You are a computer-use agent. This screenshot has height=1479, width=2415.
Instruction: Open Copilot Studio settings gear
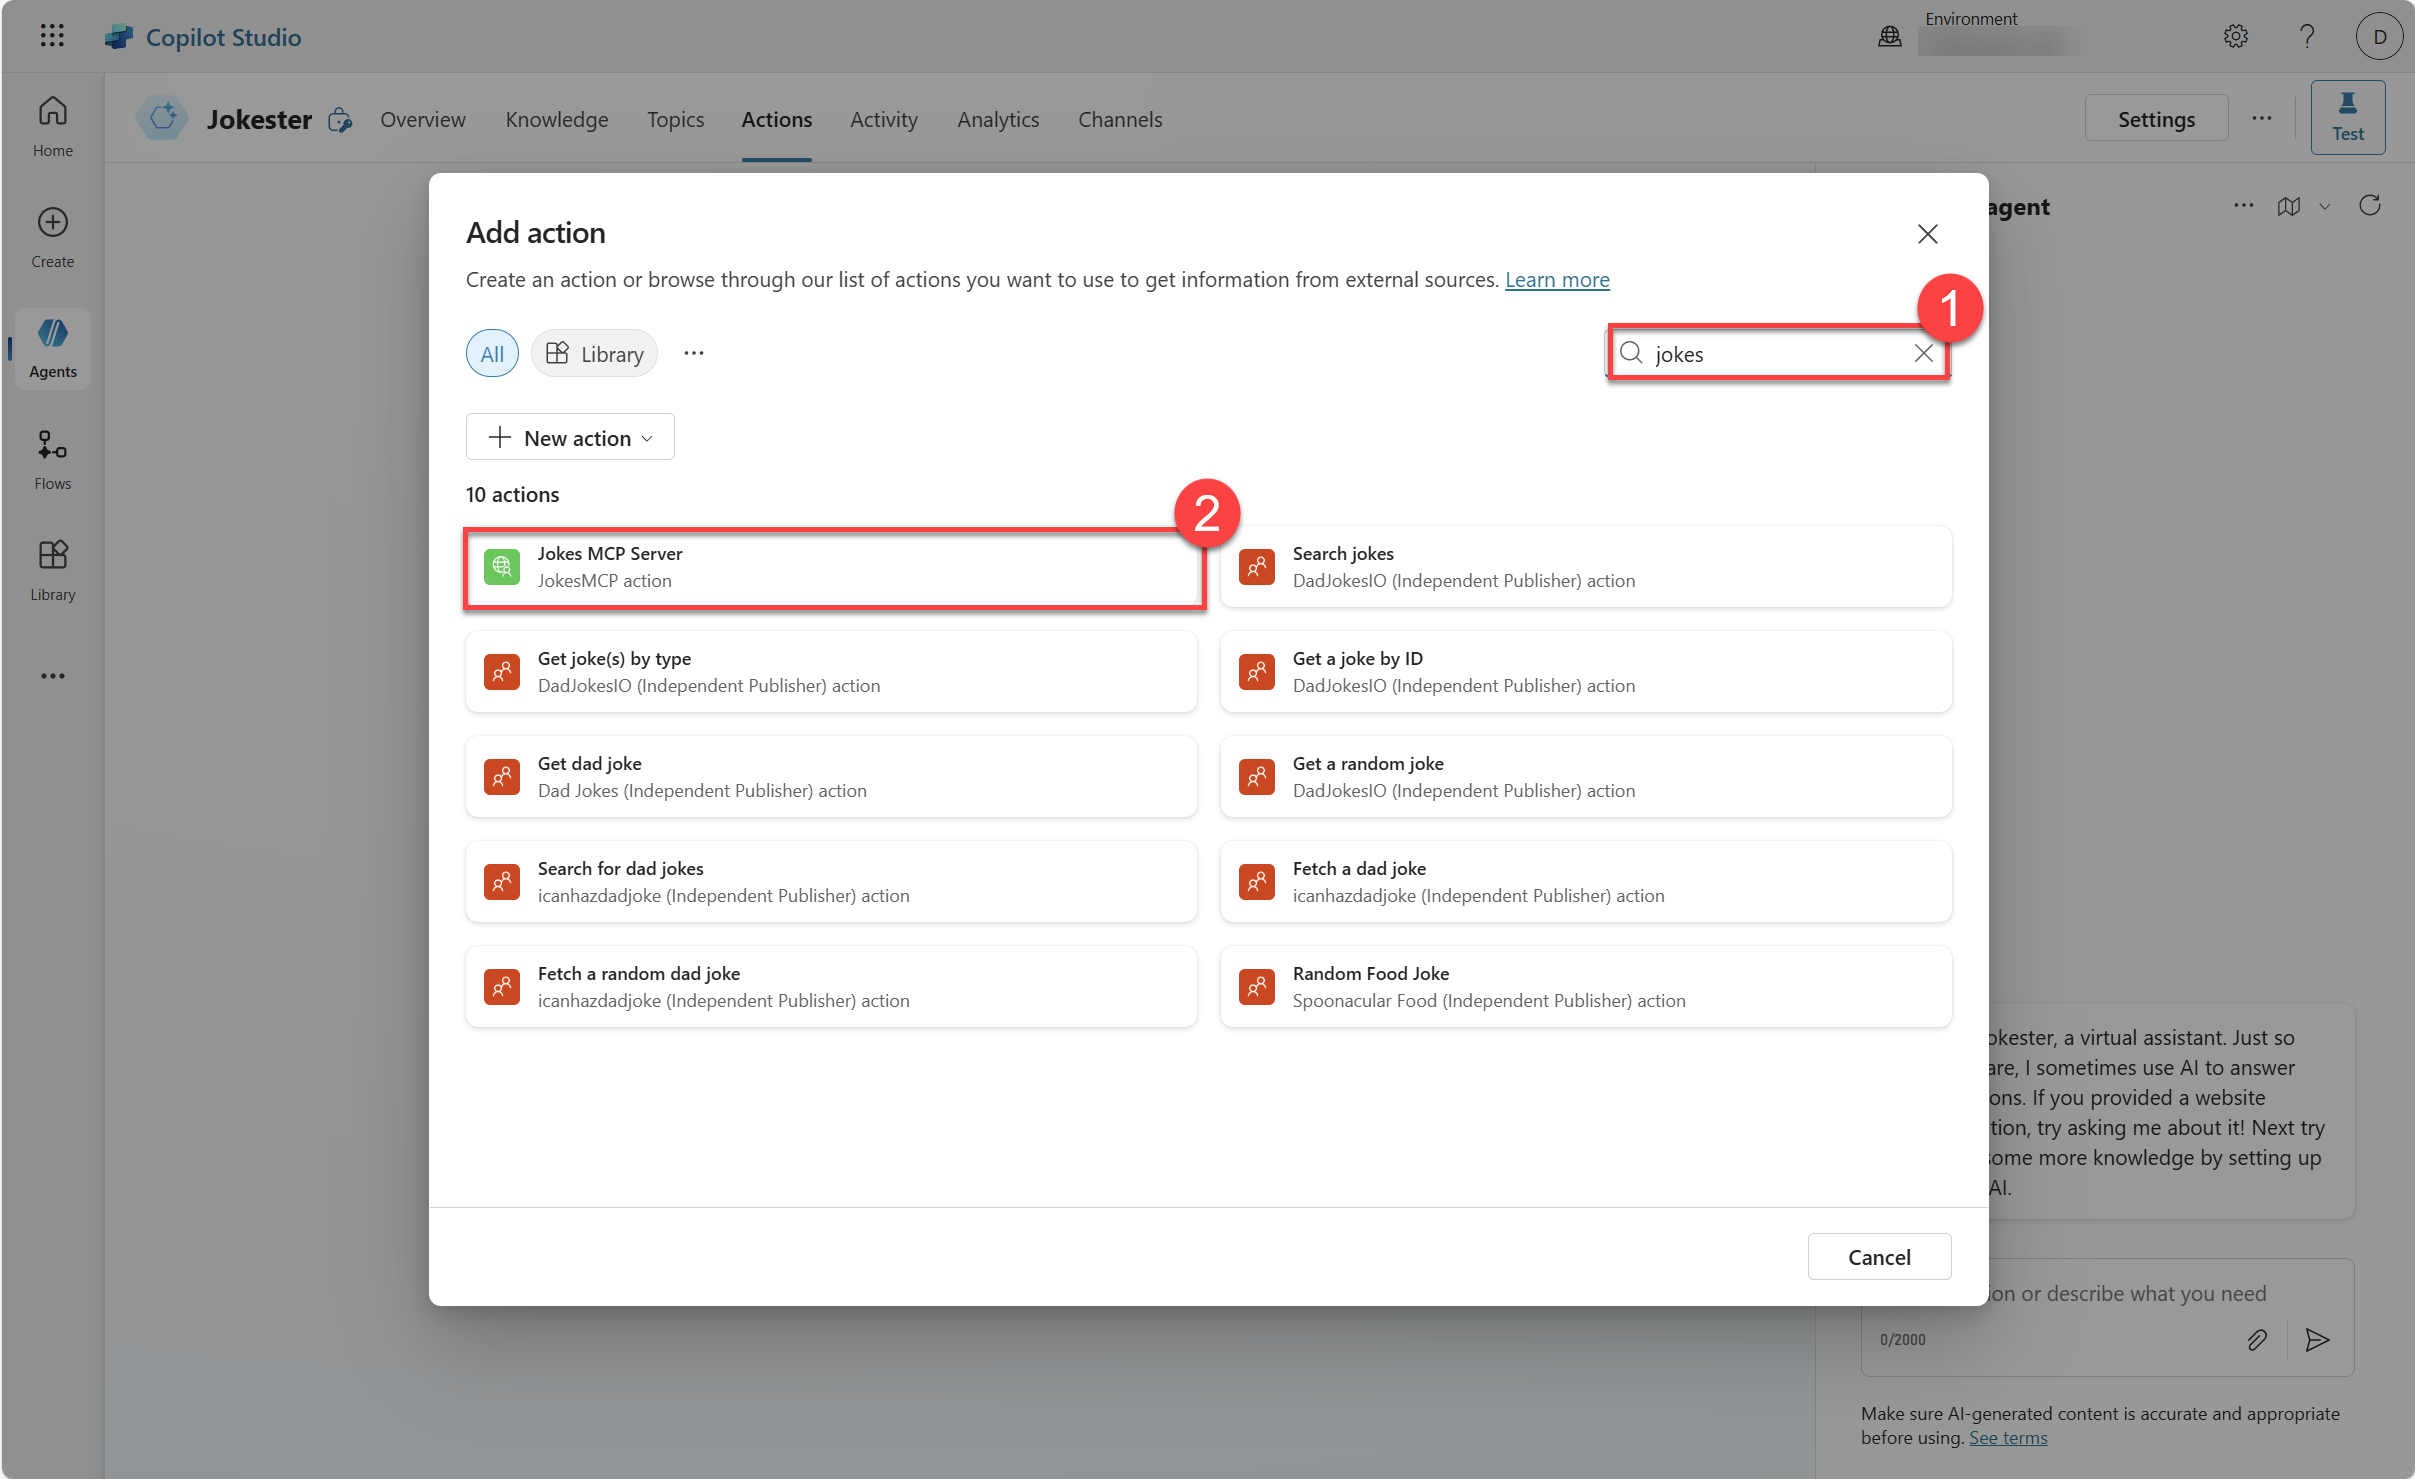coord(2235,36)
